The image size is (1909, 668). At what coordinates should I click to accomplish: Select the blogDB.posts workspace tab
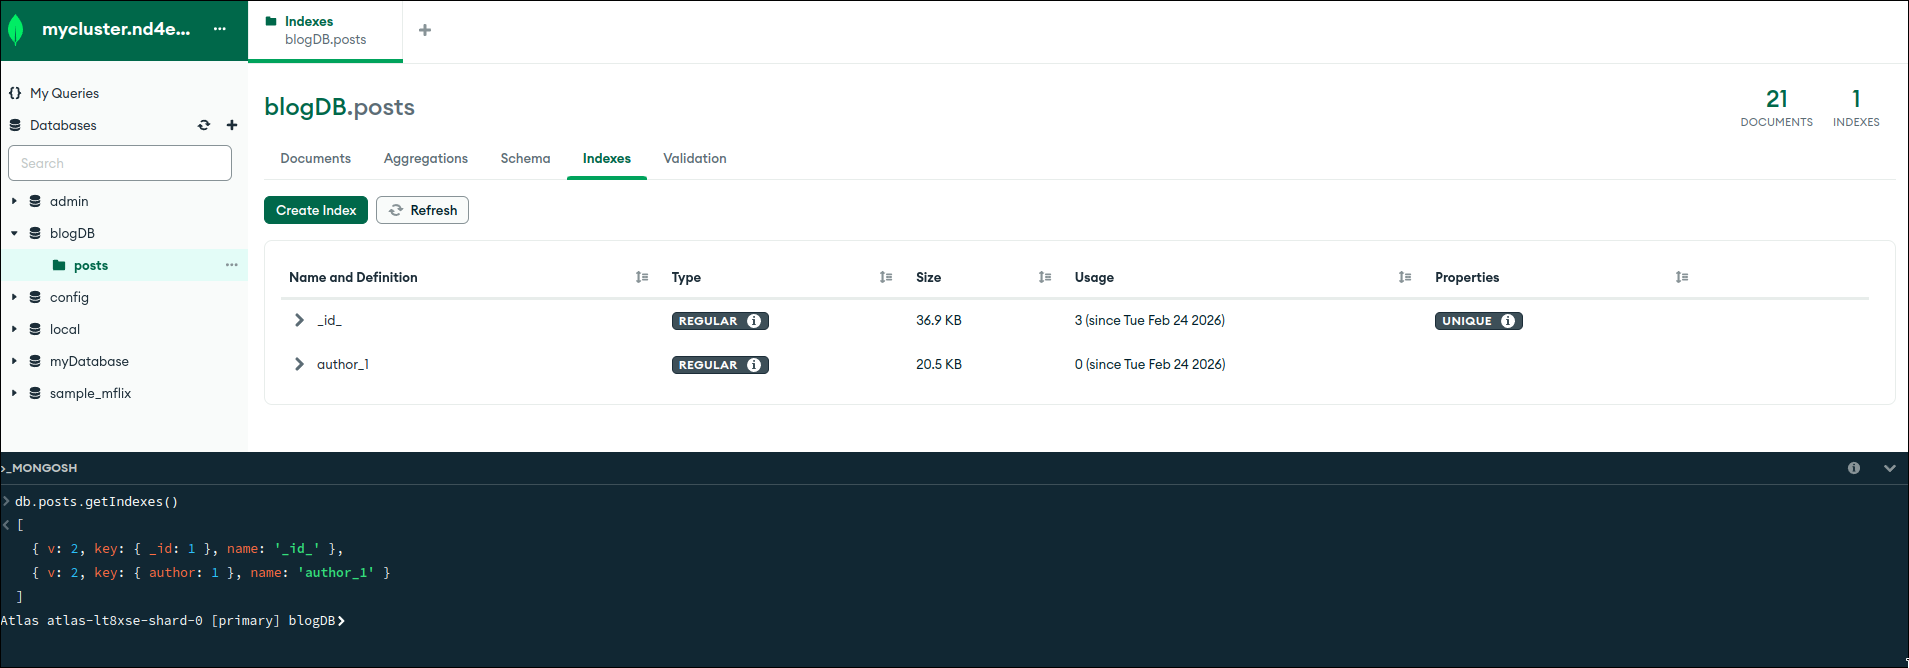point(325,30)
